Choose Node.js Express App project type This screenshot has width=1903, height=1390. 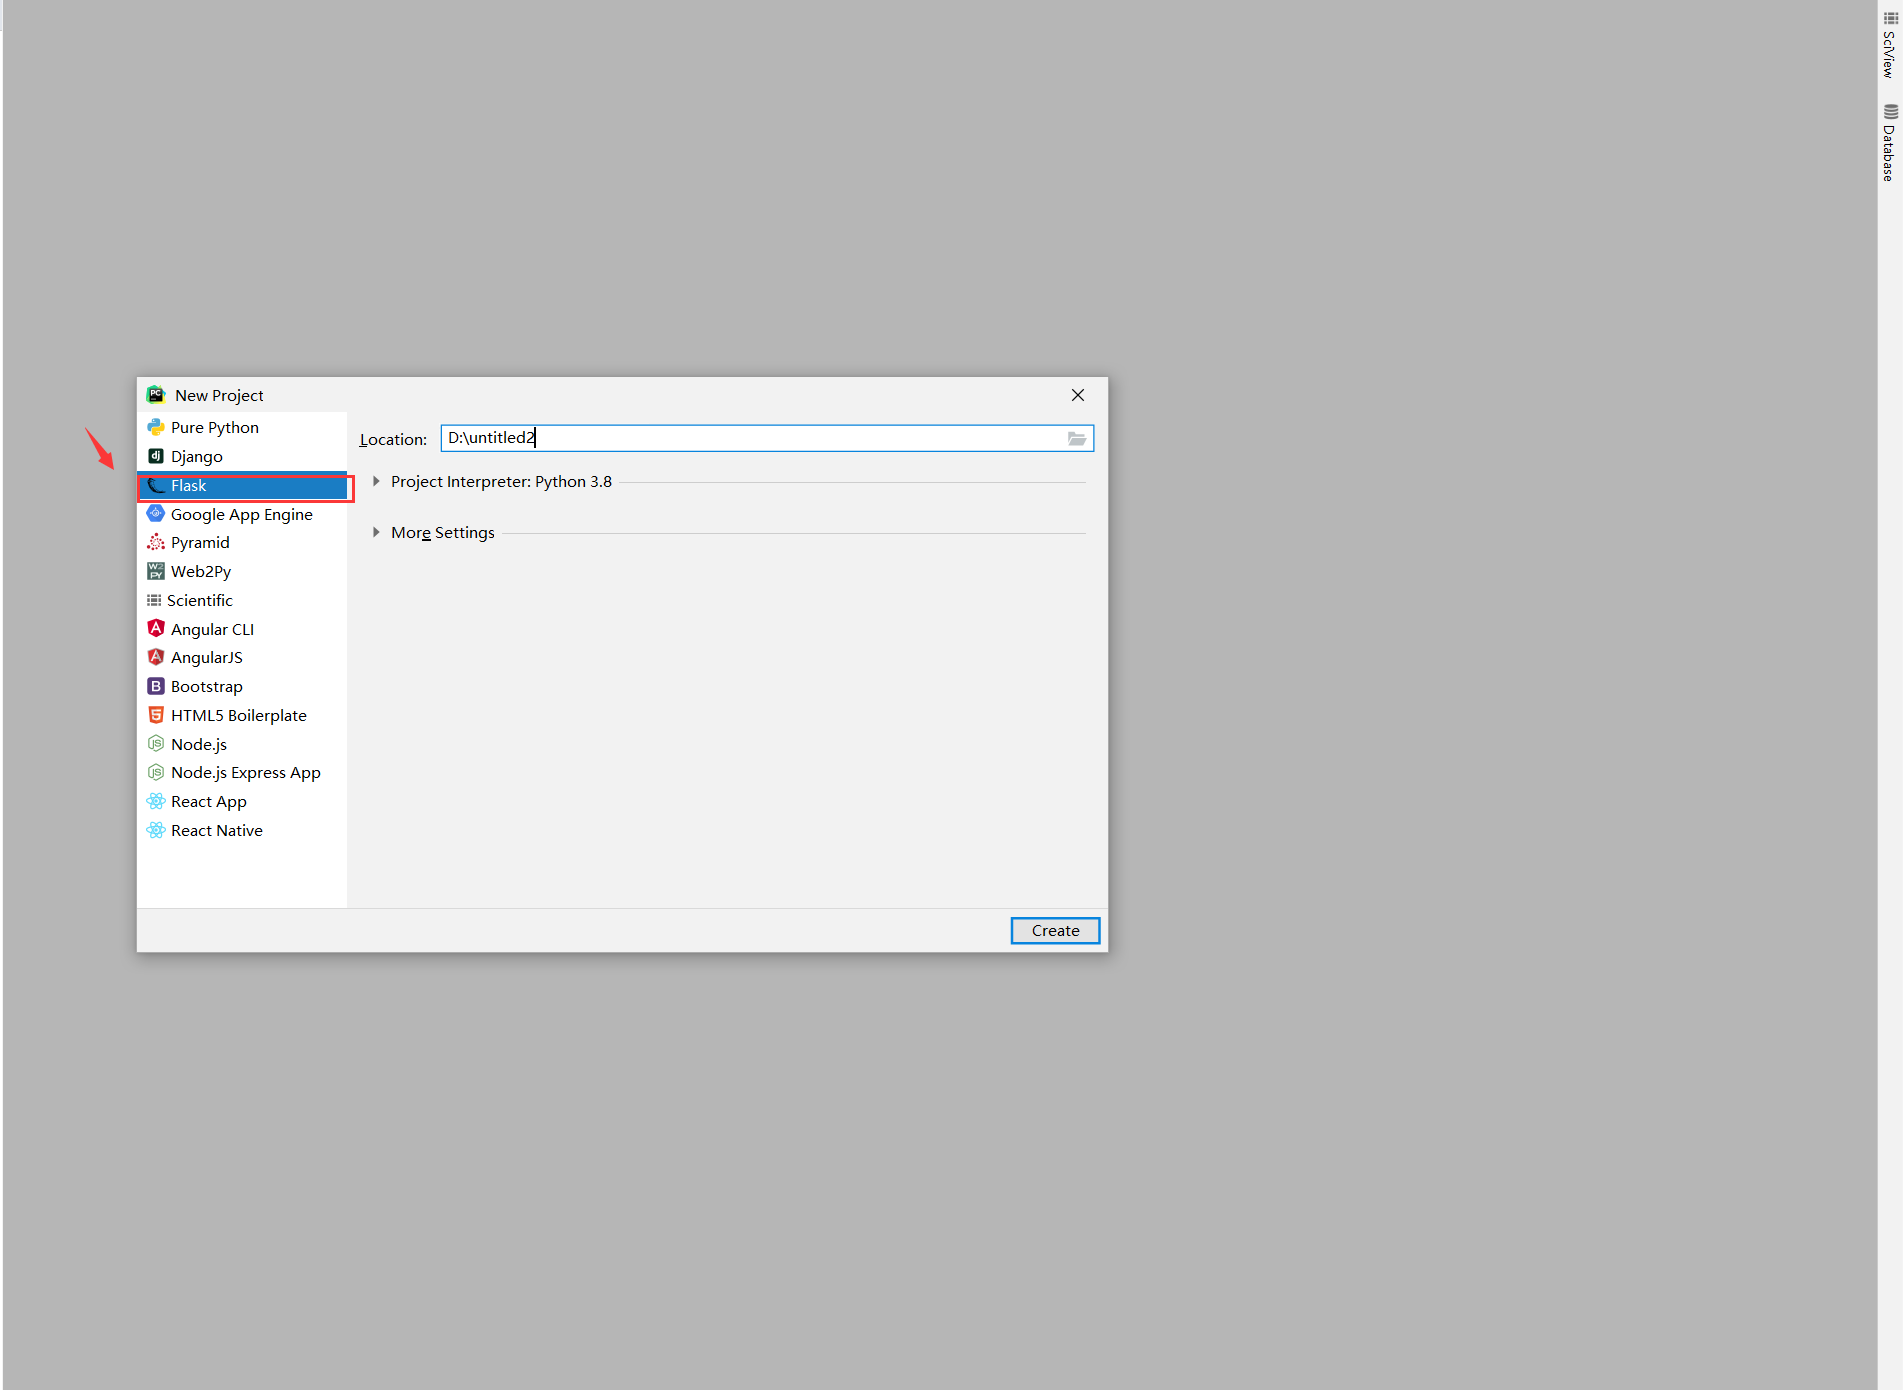pos(242,772)
